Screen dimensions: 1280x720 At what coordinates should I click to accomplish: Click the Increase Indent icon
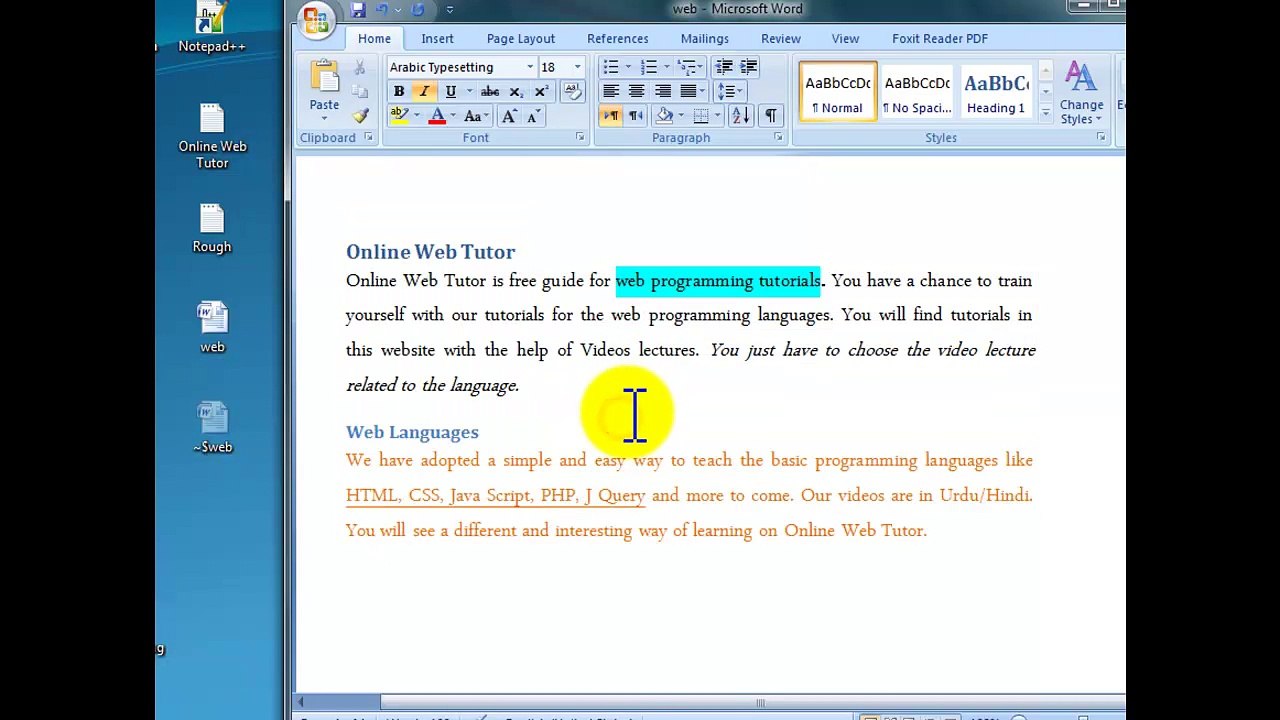tap(748, 67)
